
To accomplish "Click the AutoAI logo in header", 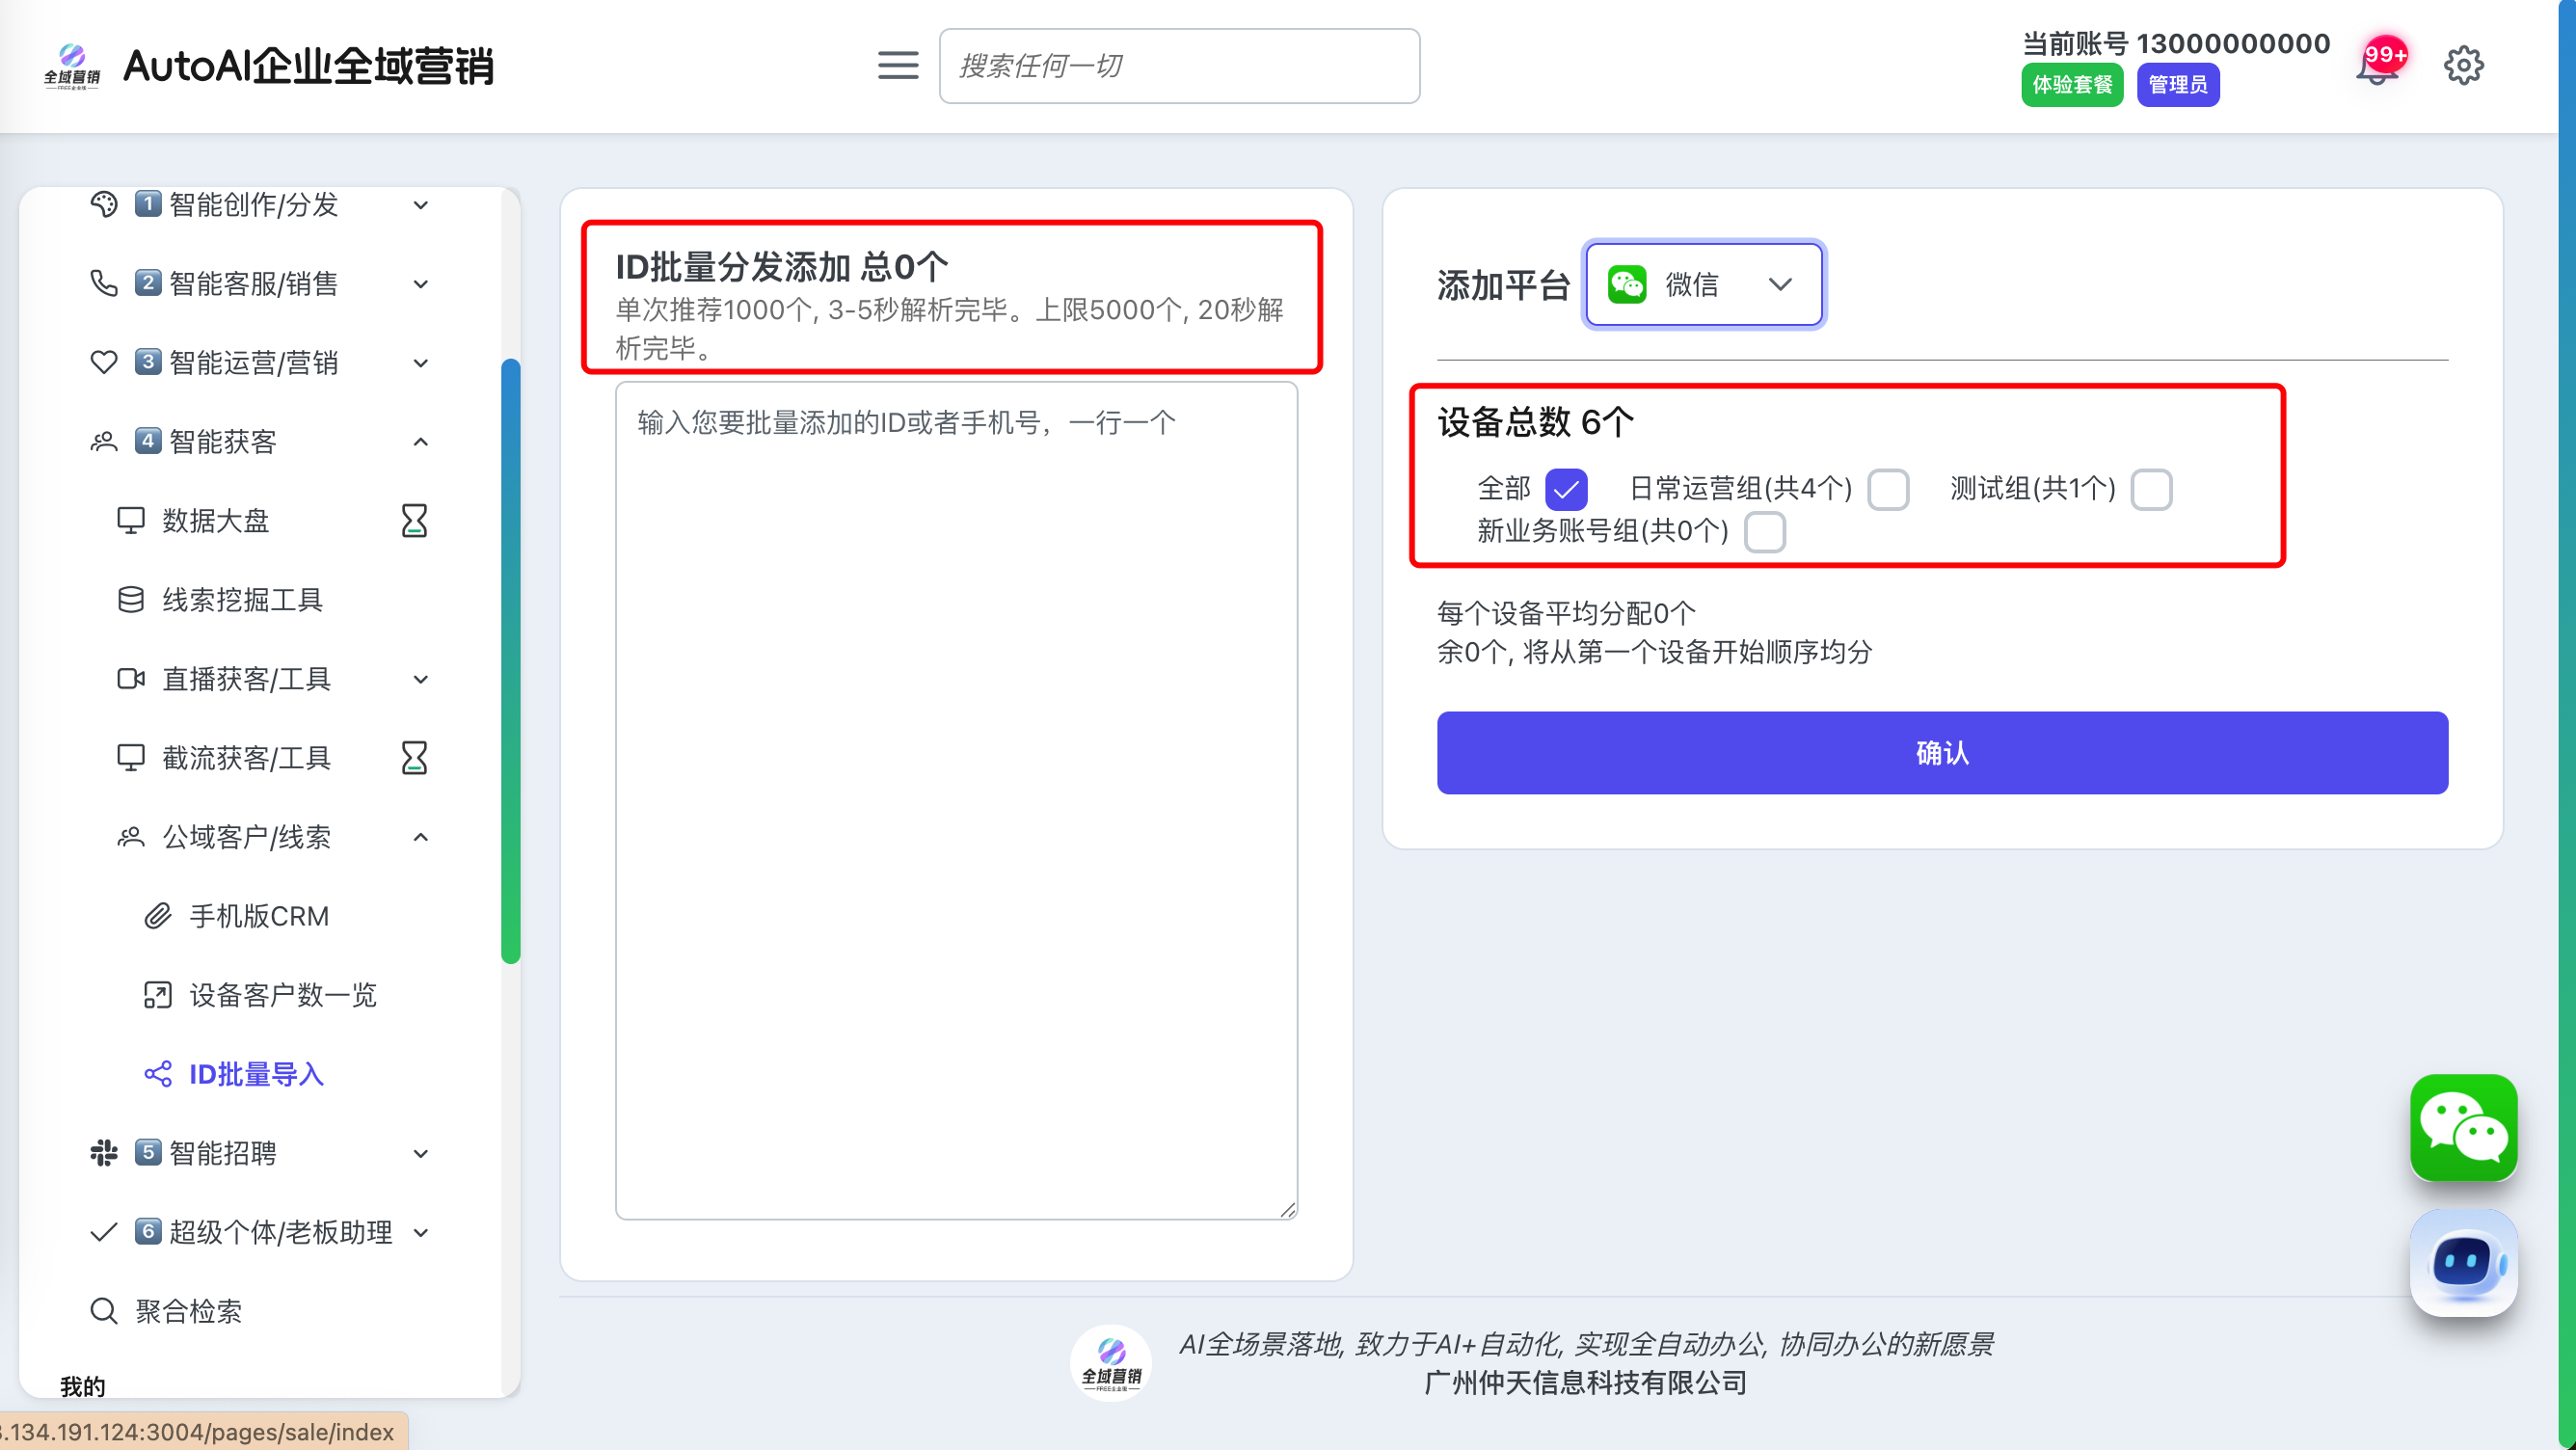I will (72, 66).
